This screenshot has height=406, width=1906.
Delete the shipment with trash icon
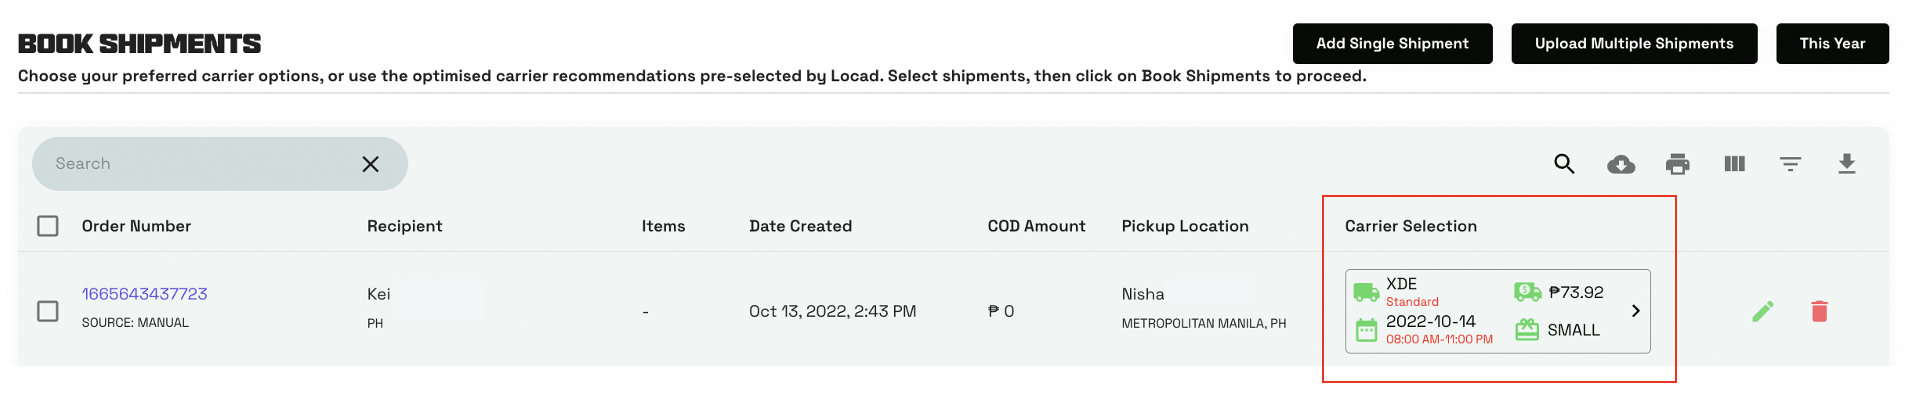tap(1819, 311)
